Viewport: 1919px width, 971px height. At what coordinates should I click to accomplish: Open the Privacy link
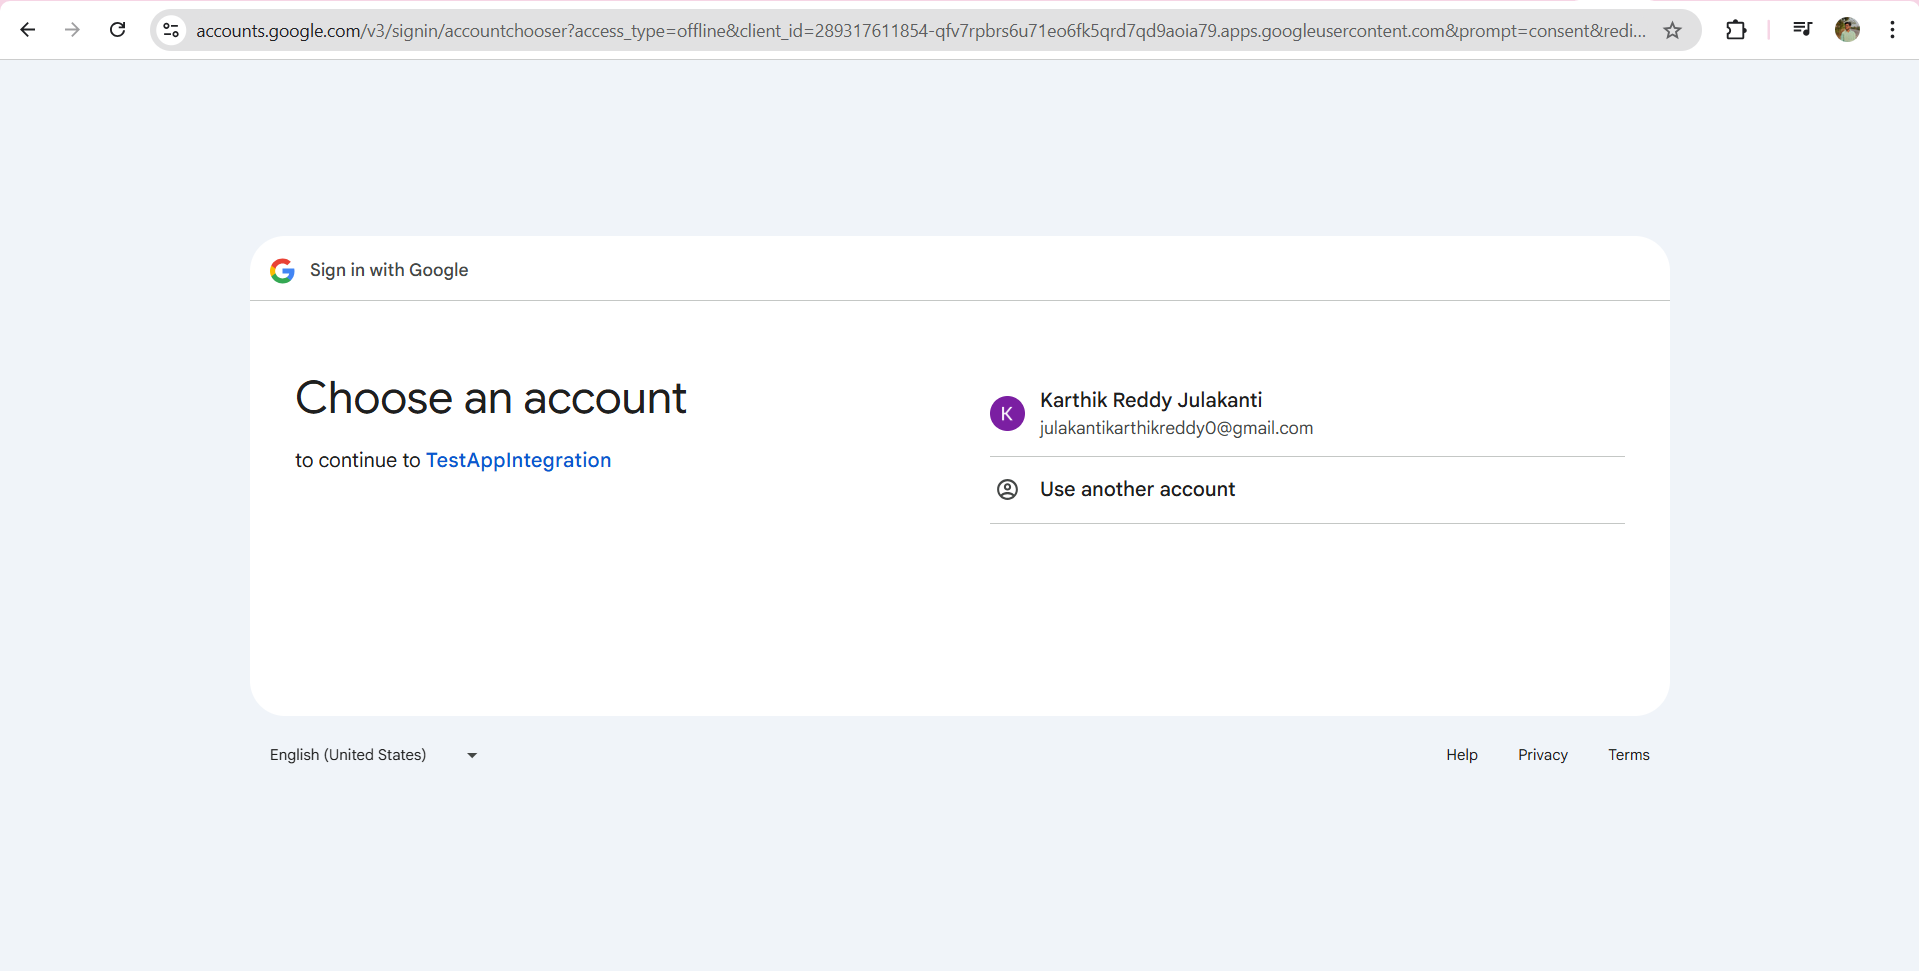click(1542, 755)
